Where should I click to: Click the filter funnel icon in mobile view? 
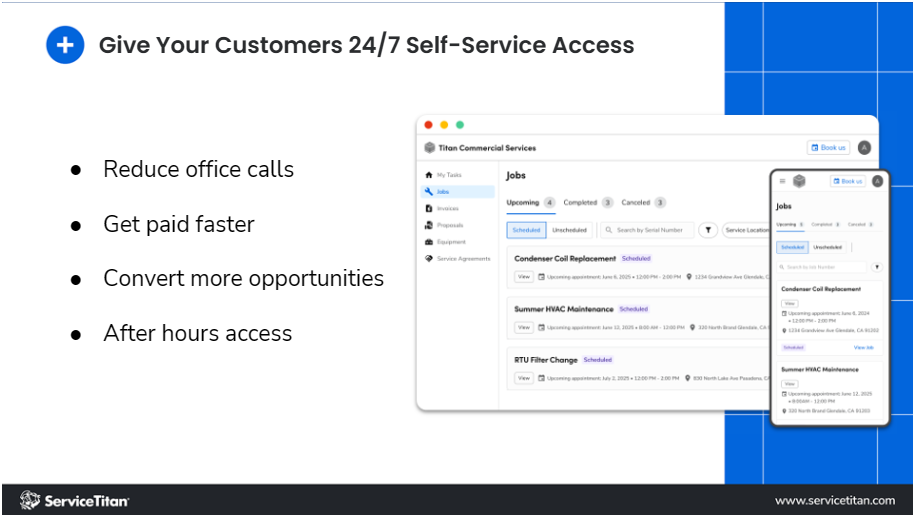(876, 267)
